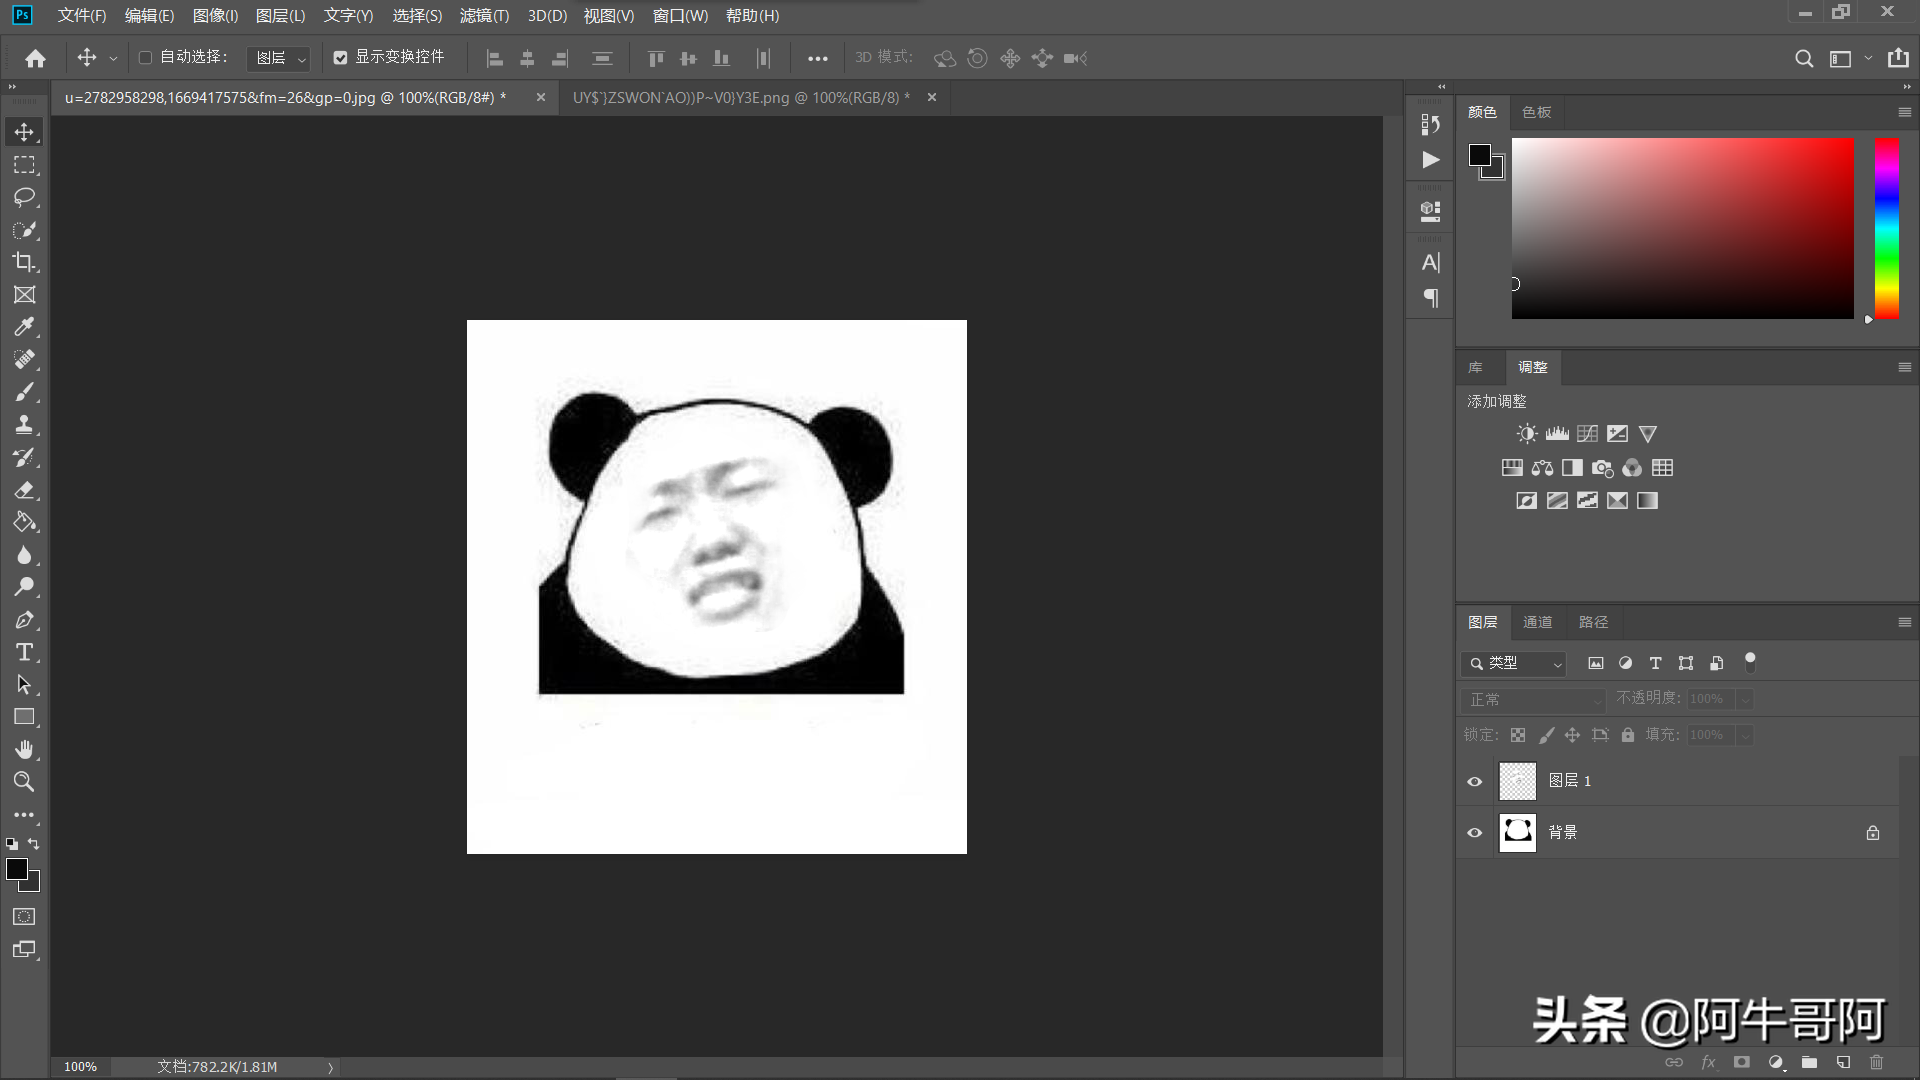Hide the 背景 layer
The image size is (1920, 1080).
click(1474, 832)
